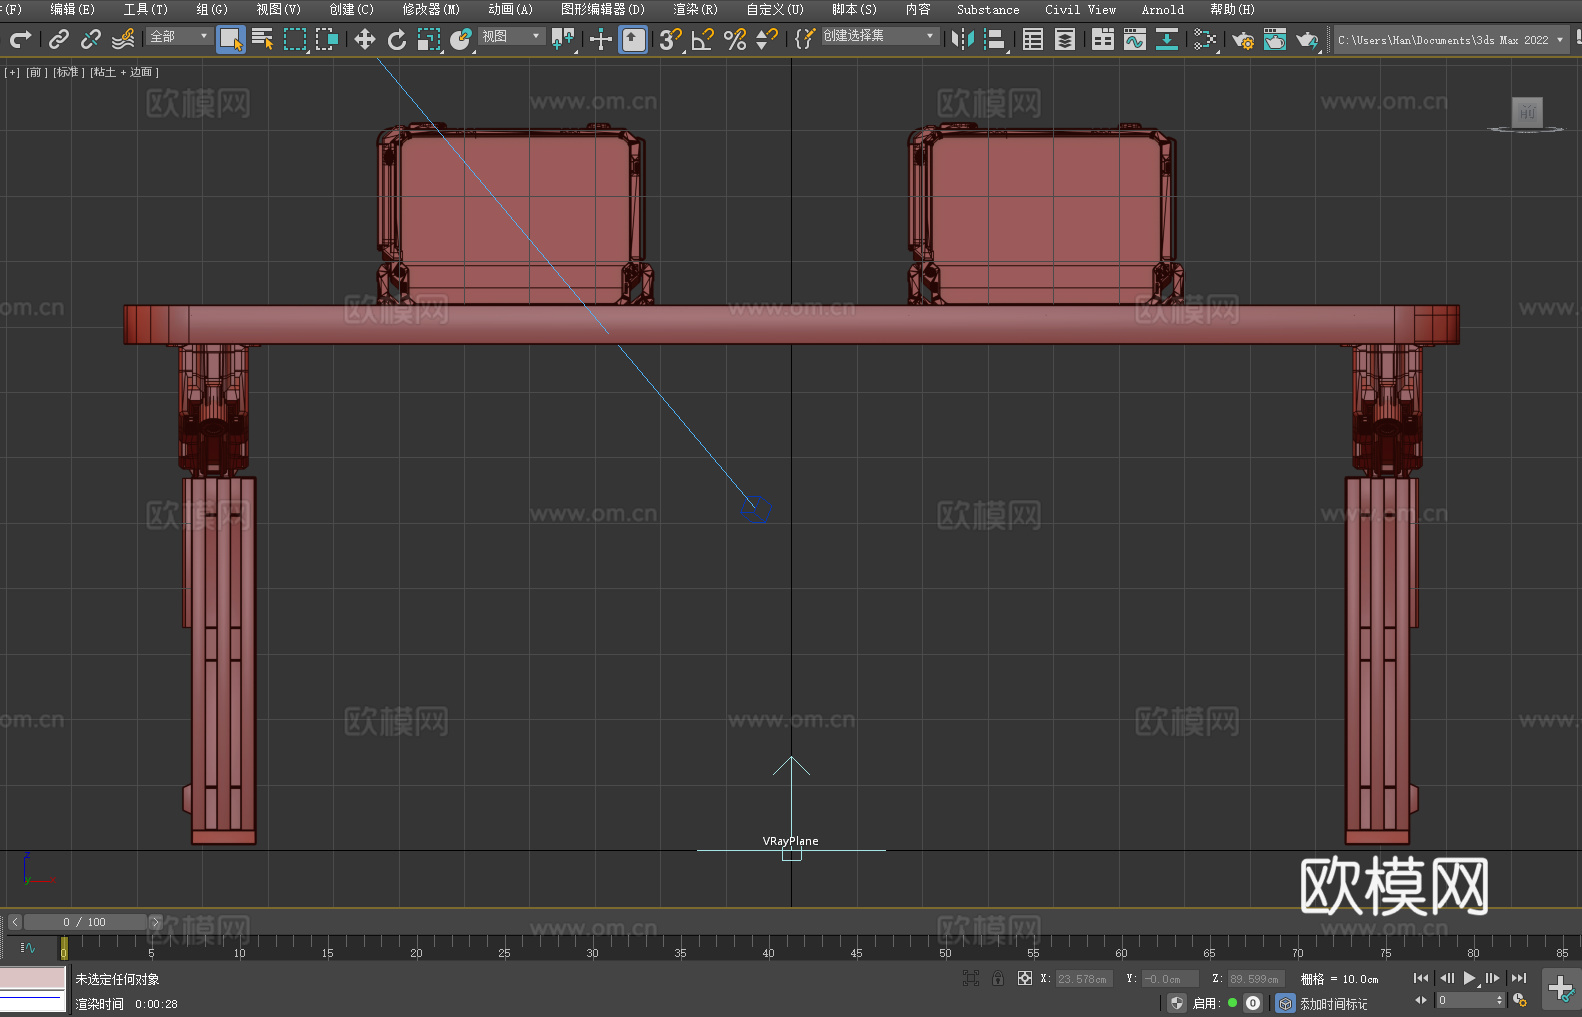Click the pink object color swatch
This screenshot has height=1017, width=1582.
point(33,978)
